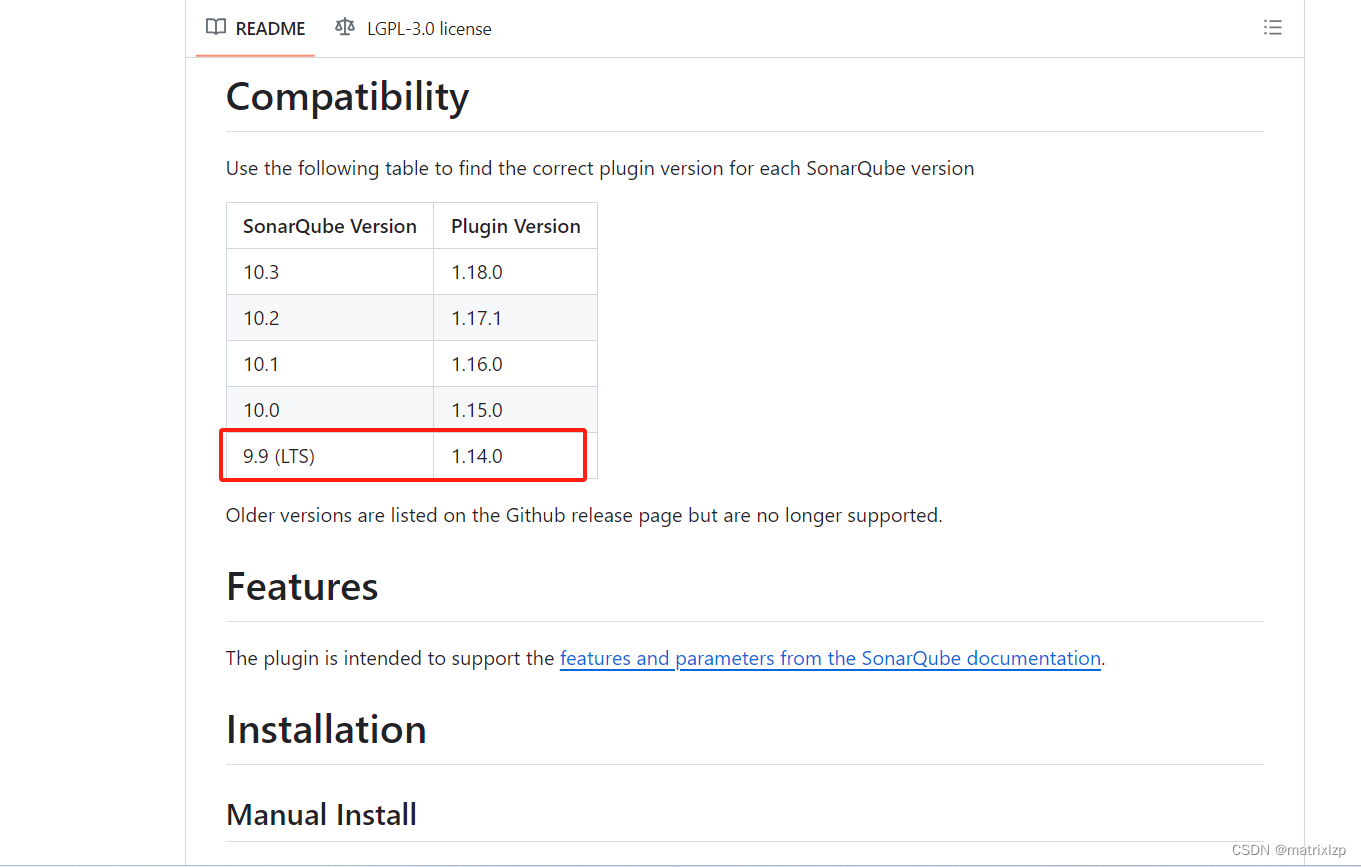Screen dimensions: 1361x867
Task: Click the Plugin Version column header
Action: [515, 226]
